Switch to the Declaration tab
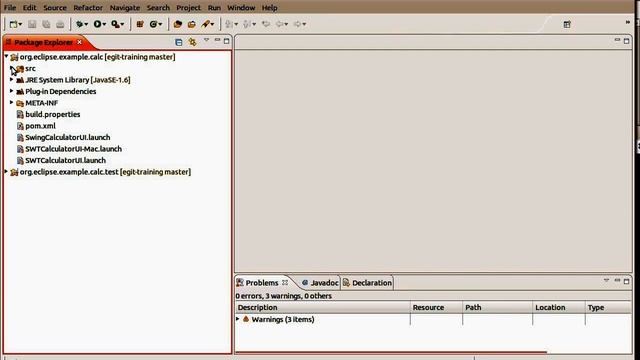 click(367, 283)
